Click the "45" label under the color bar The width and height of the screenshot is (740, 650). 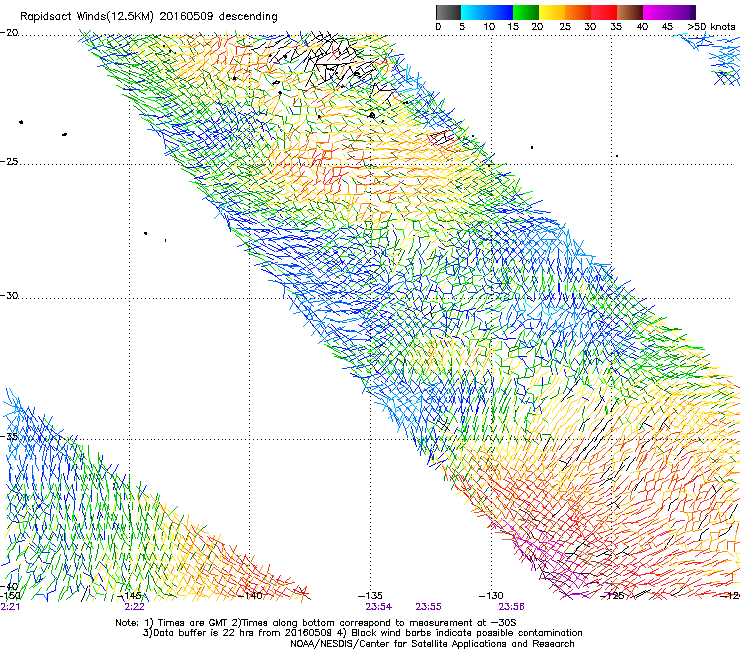click(667, 27)
